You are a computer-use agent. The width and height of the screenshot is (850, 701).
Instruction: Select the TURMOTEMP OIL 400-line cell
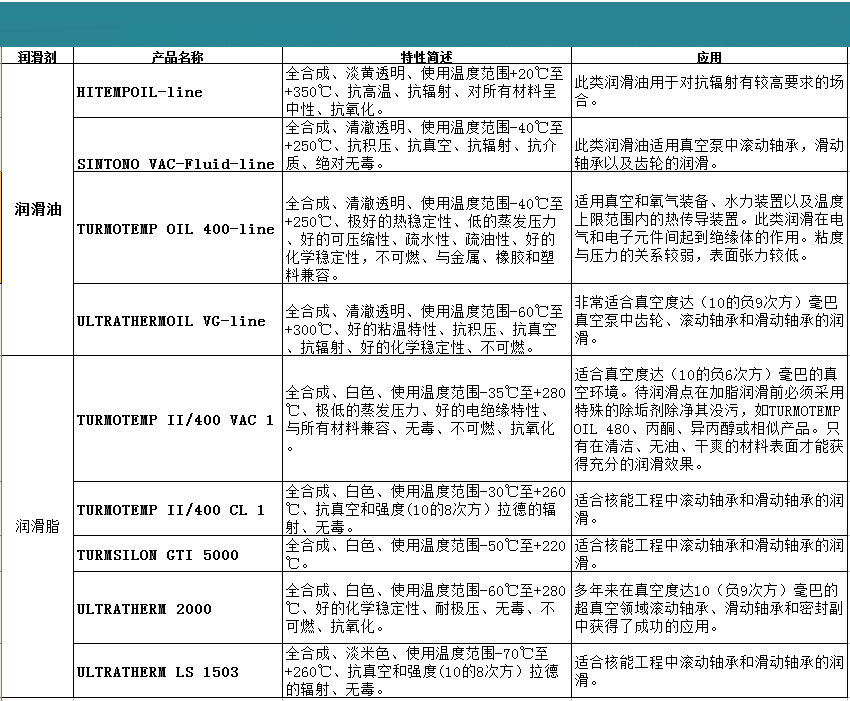tap(178, 228)
